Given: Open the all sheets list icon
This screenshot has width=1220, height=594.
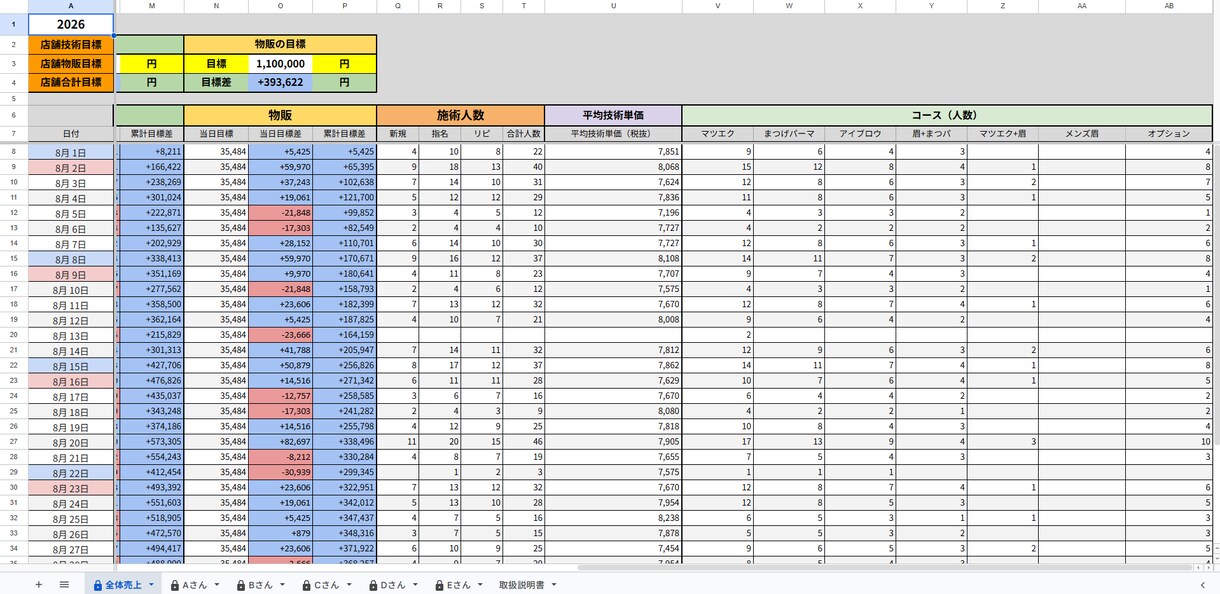Looking at the screenshot, I should click(x=64, y=584).
